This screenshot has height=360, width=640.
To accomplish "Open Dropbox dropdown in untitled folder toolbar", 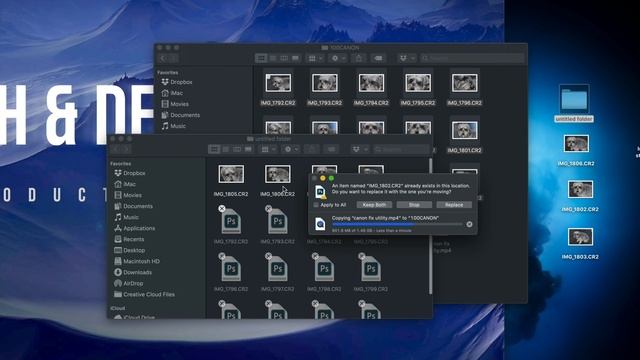I will [360, 149].
